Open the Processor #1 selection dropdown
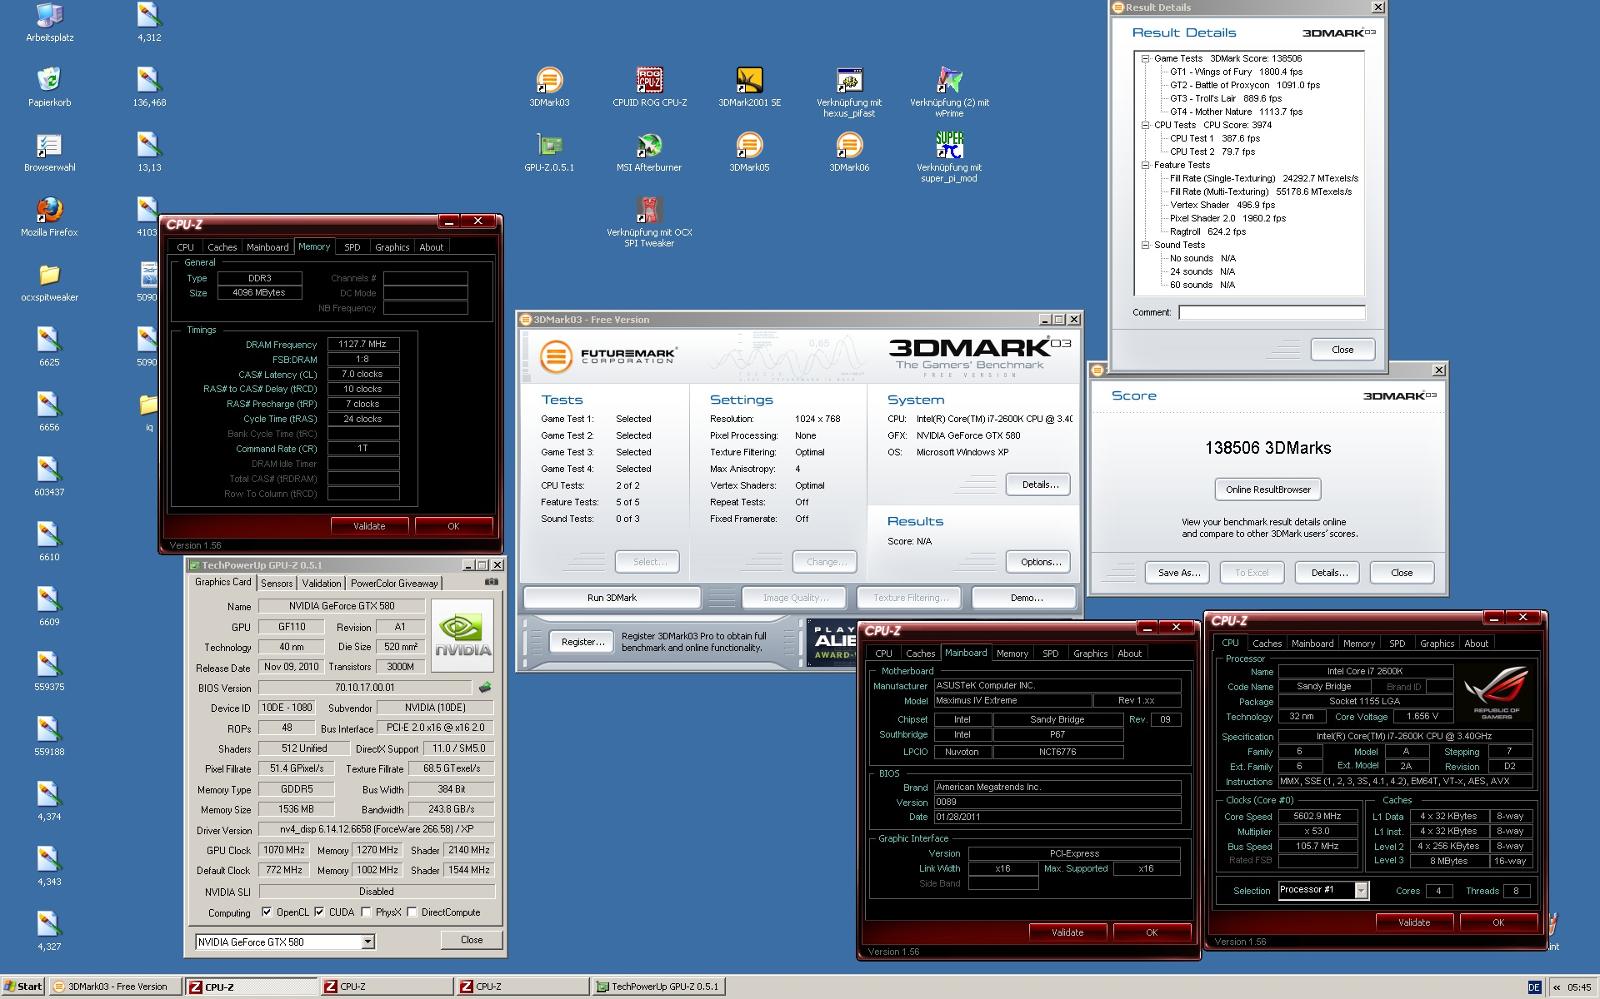1600x999 pixels. 1361,890
